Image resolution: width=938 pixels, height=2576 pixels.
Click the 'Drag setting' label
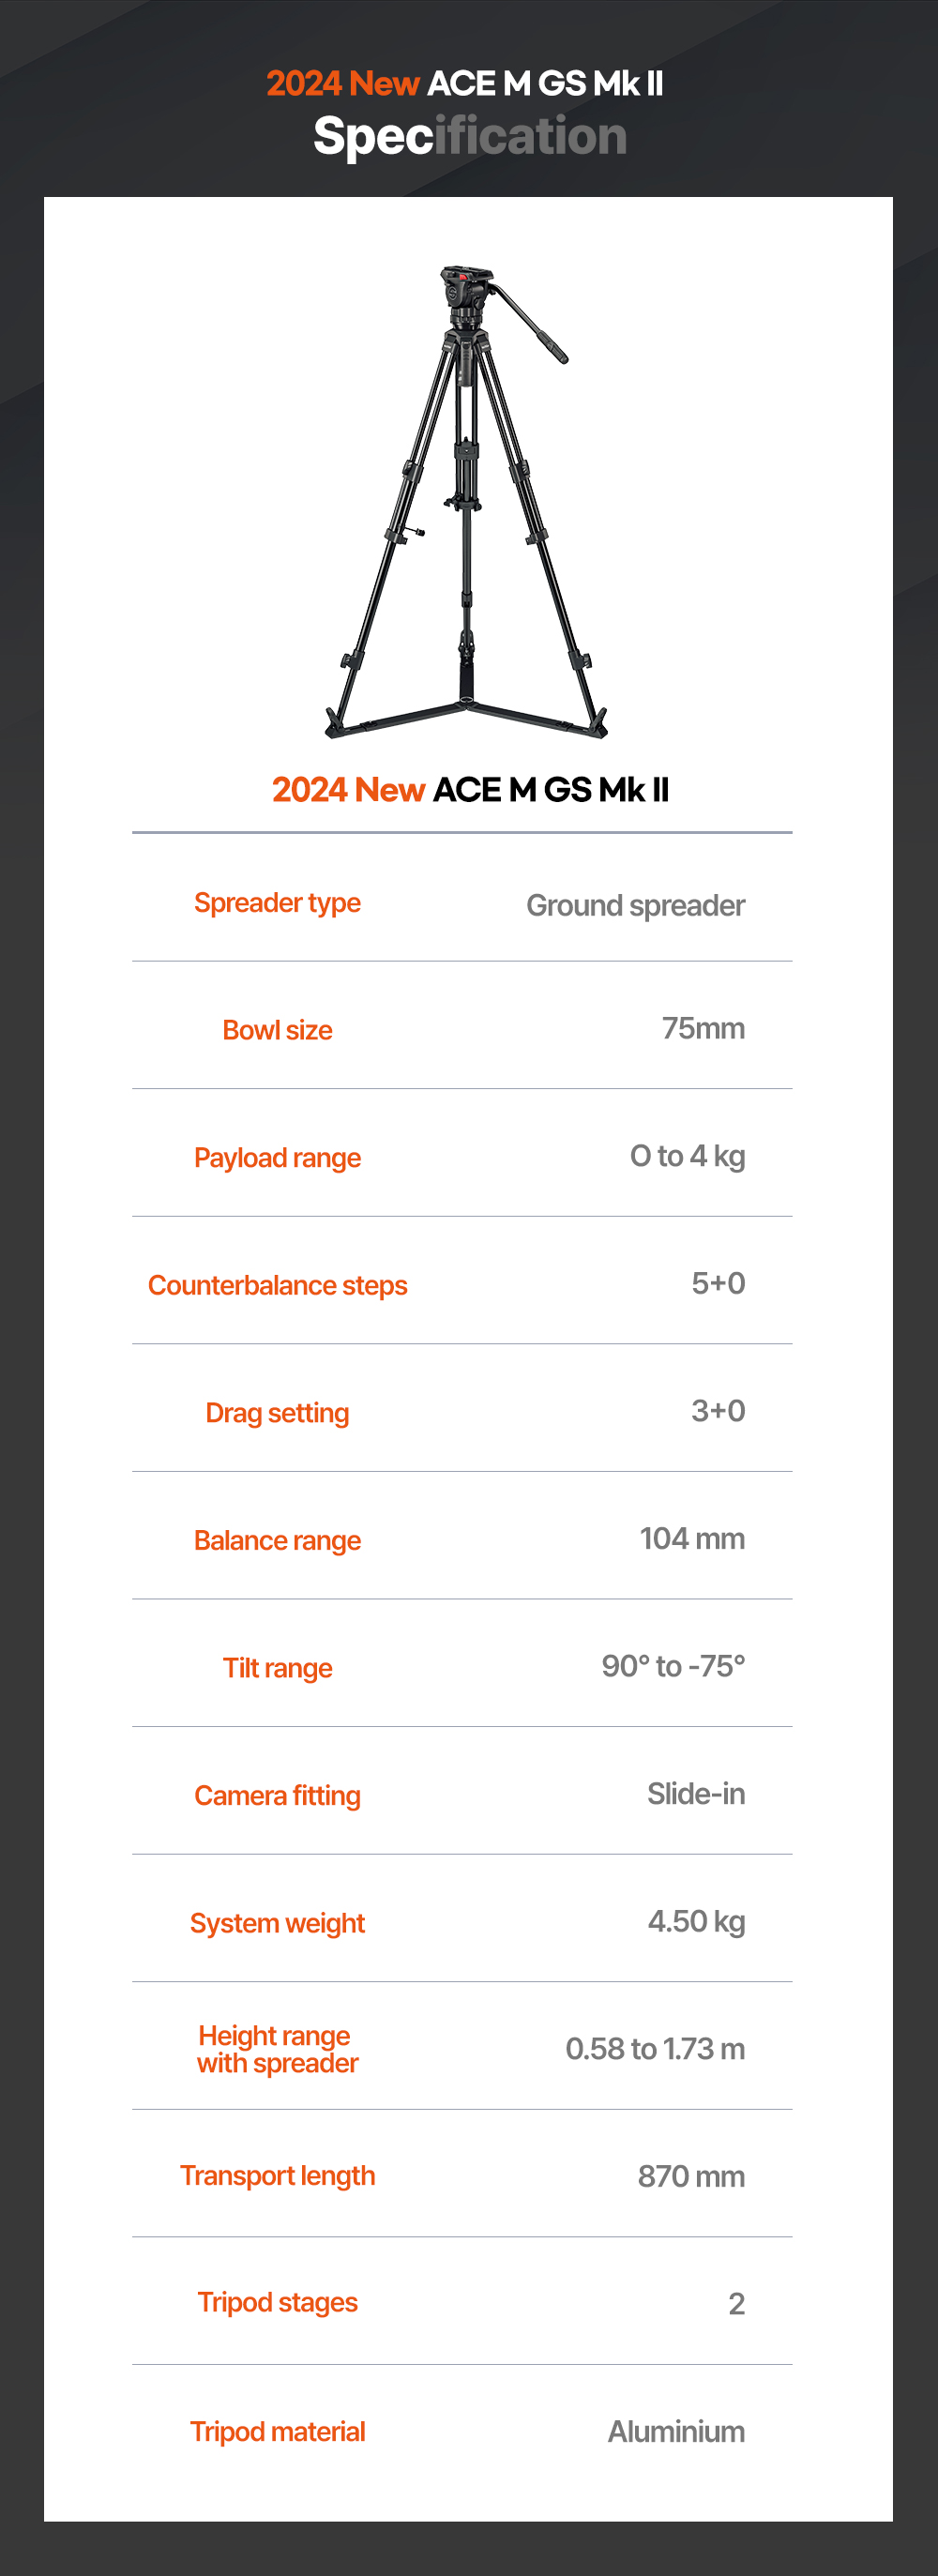pyautogui.click(x=277, y=1413)
